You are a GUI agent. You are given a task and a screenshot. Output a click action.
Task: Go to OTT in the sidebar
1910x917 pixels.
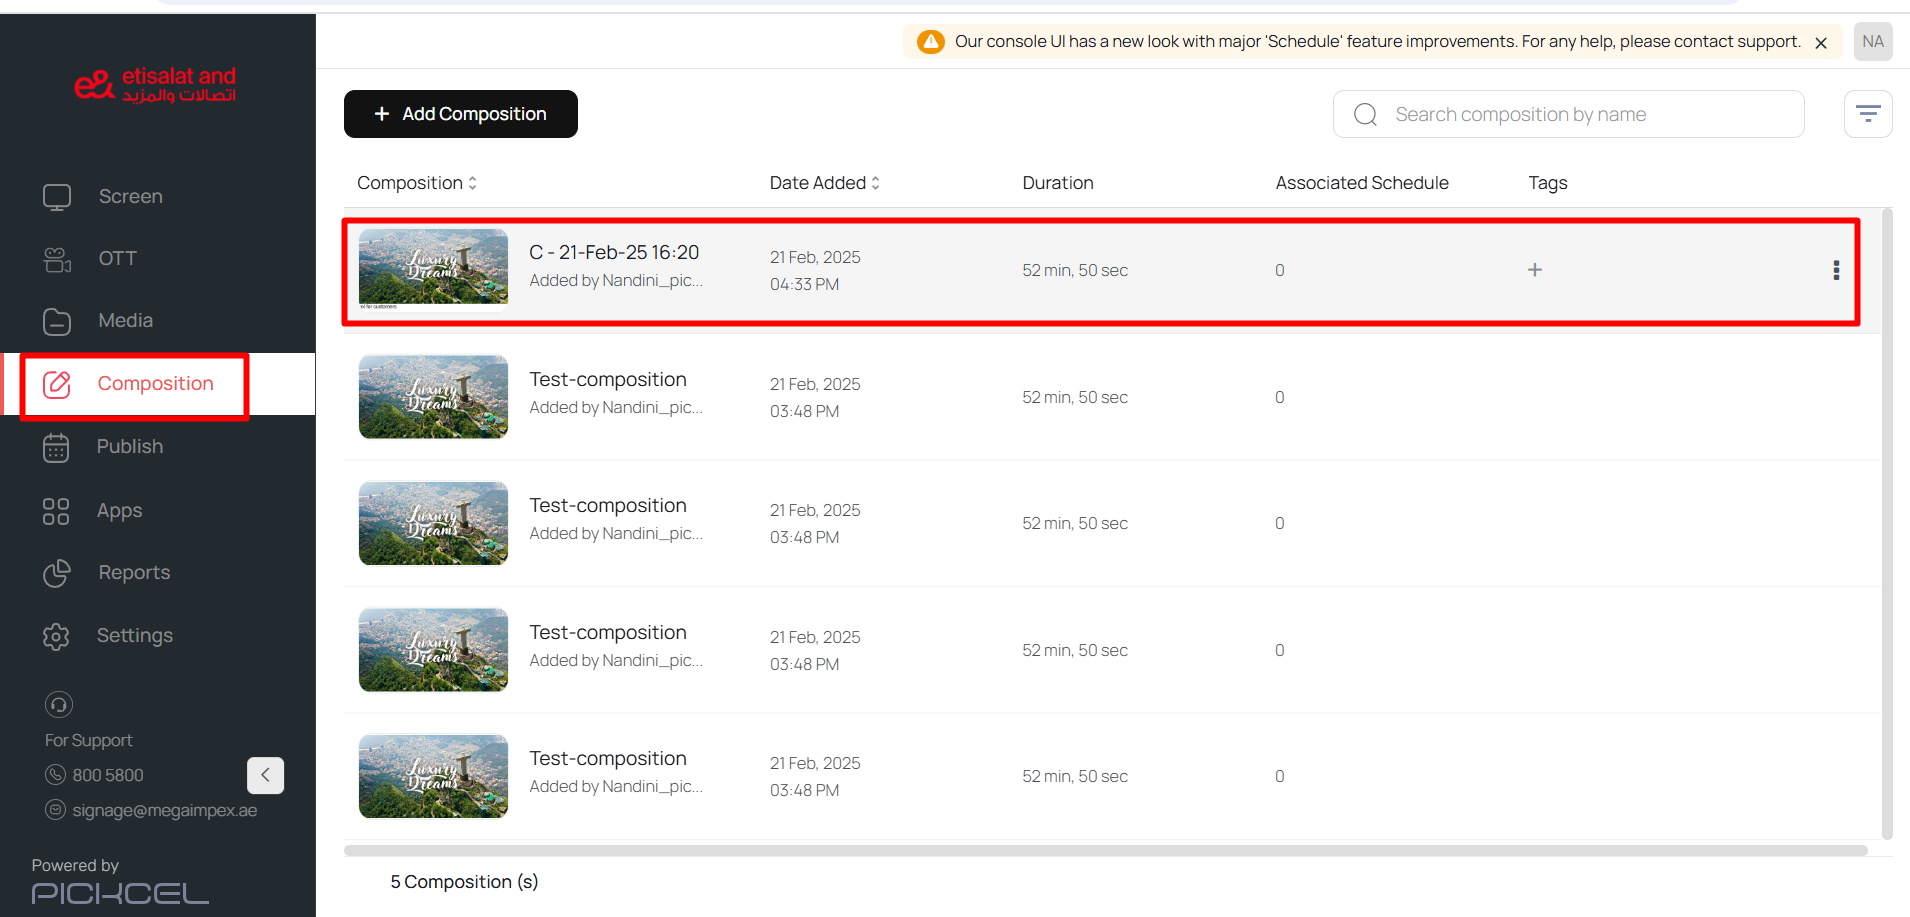[117, 259]
